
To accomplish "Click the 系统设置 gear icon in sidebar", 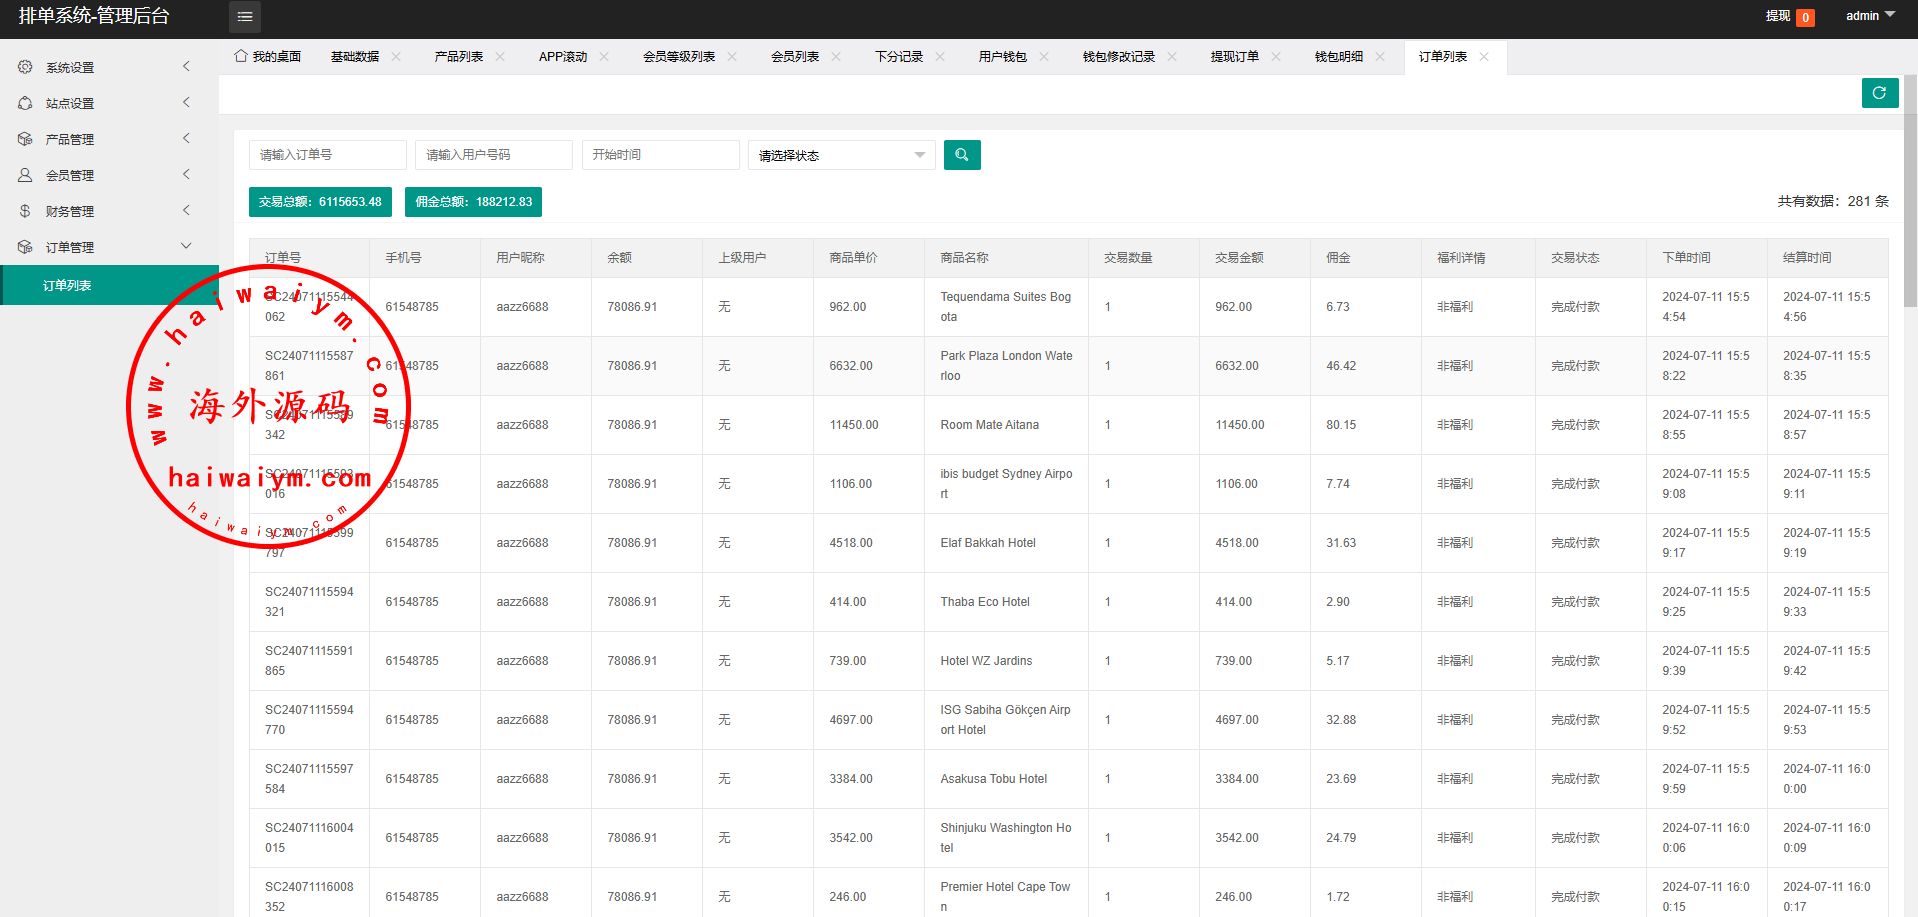I will 26,67.
